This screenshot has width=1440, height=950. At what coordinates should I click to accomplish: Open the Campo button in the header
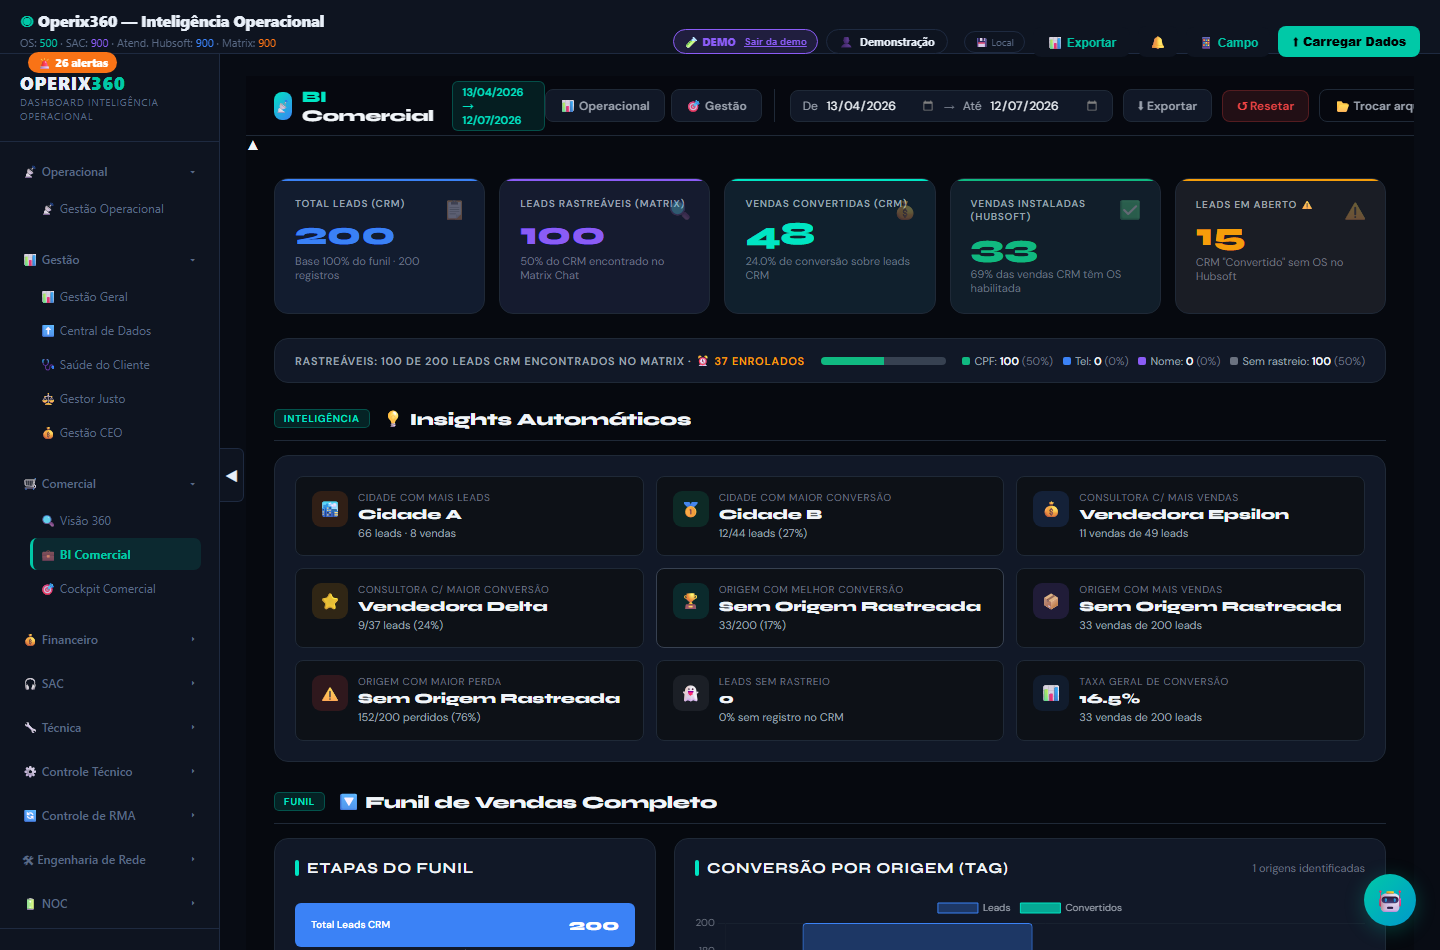tap(1229, 42)
